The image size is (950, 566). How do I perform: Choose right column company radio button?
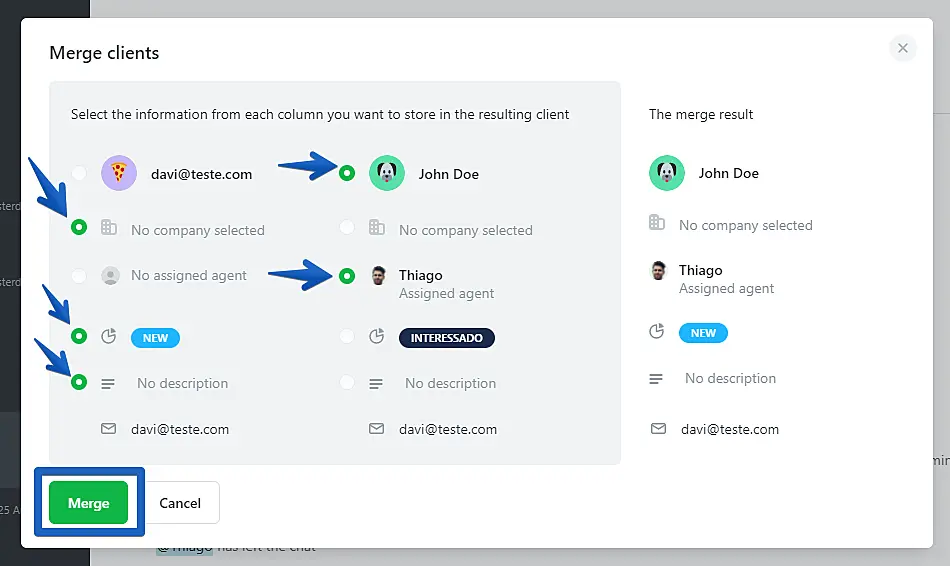pyautogui.click(x=347, y=228)
